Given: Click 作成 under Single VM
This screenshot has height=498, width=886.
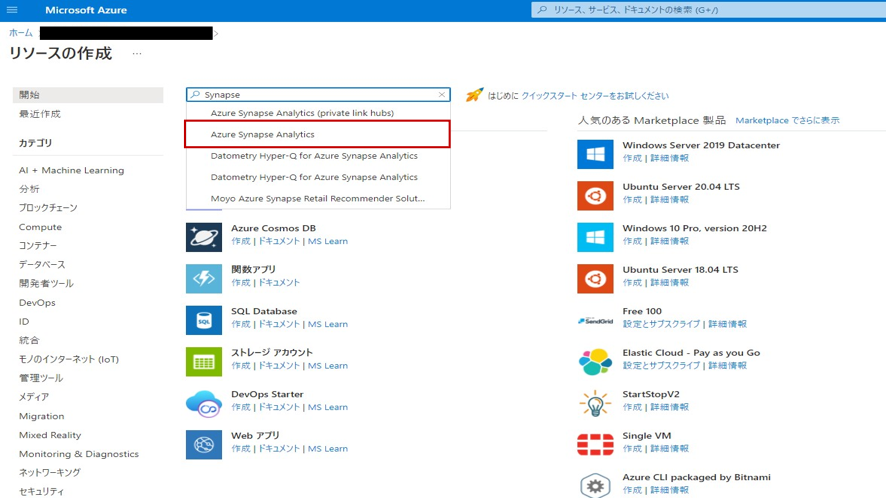Looking at the screenshot, I should click(x=632, y=449).
